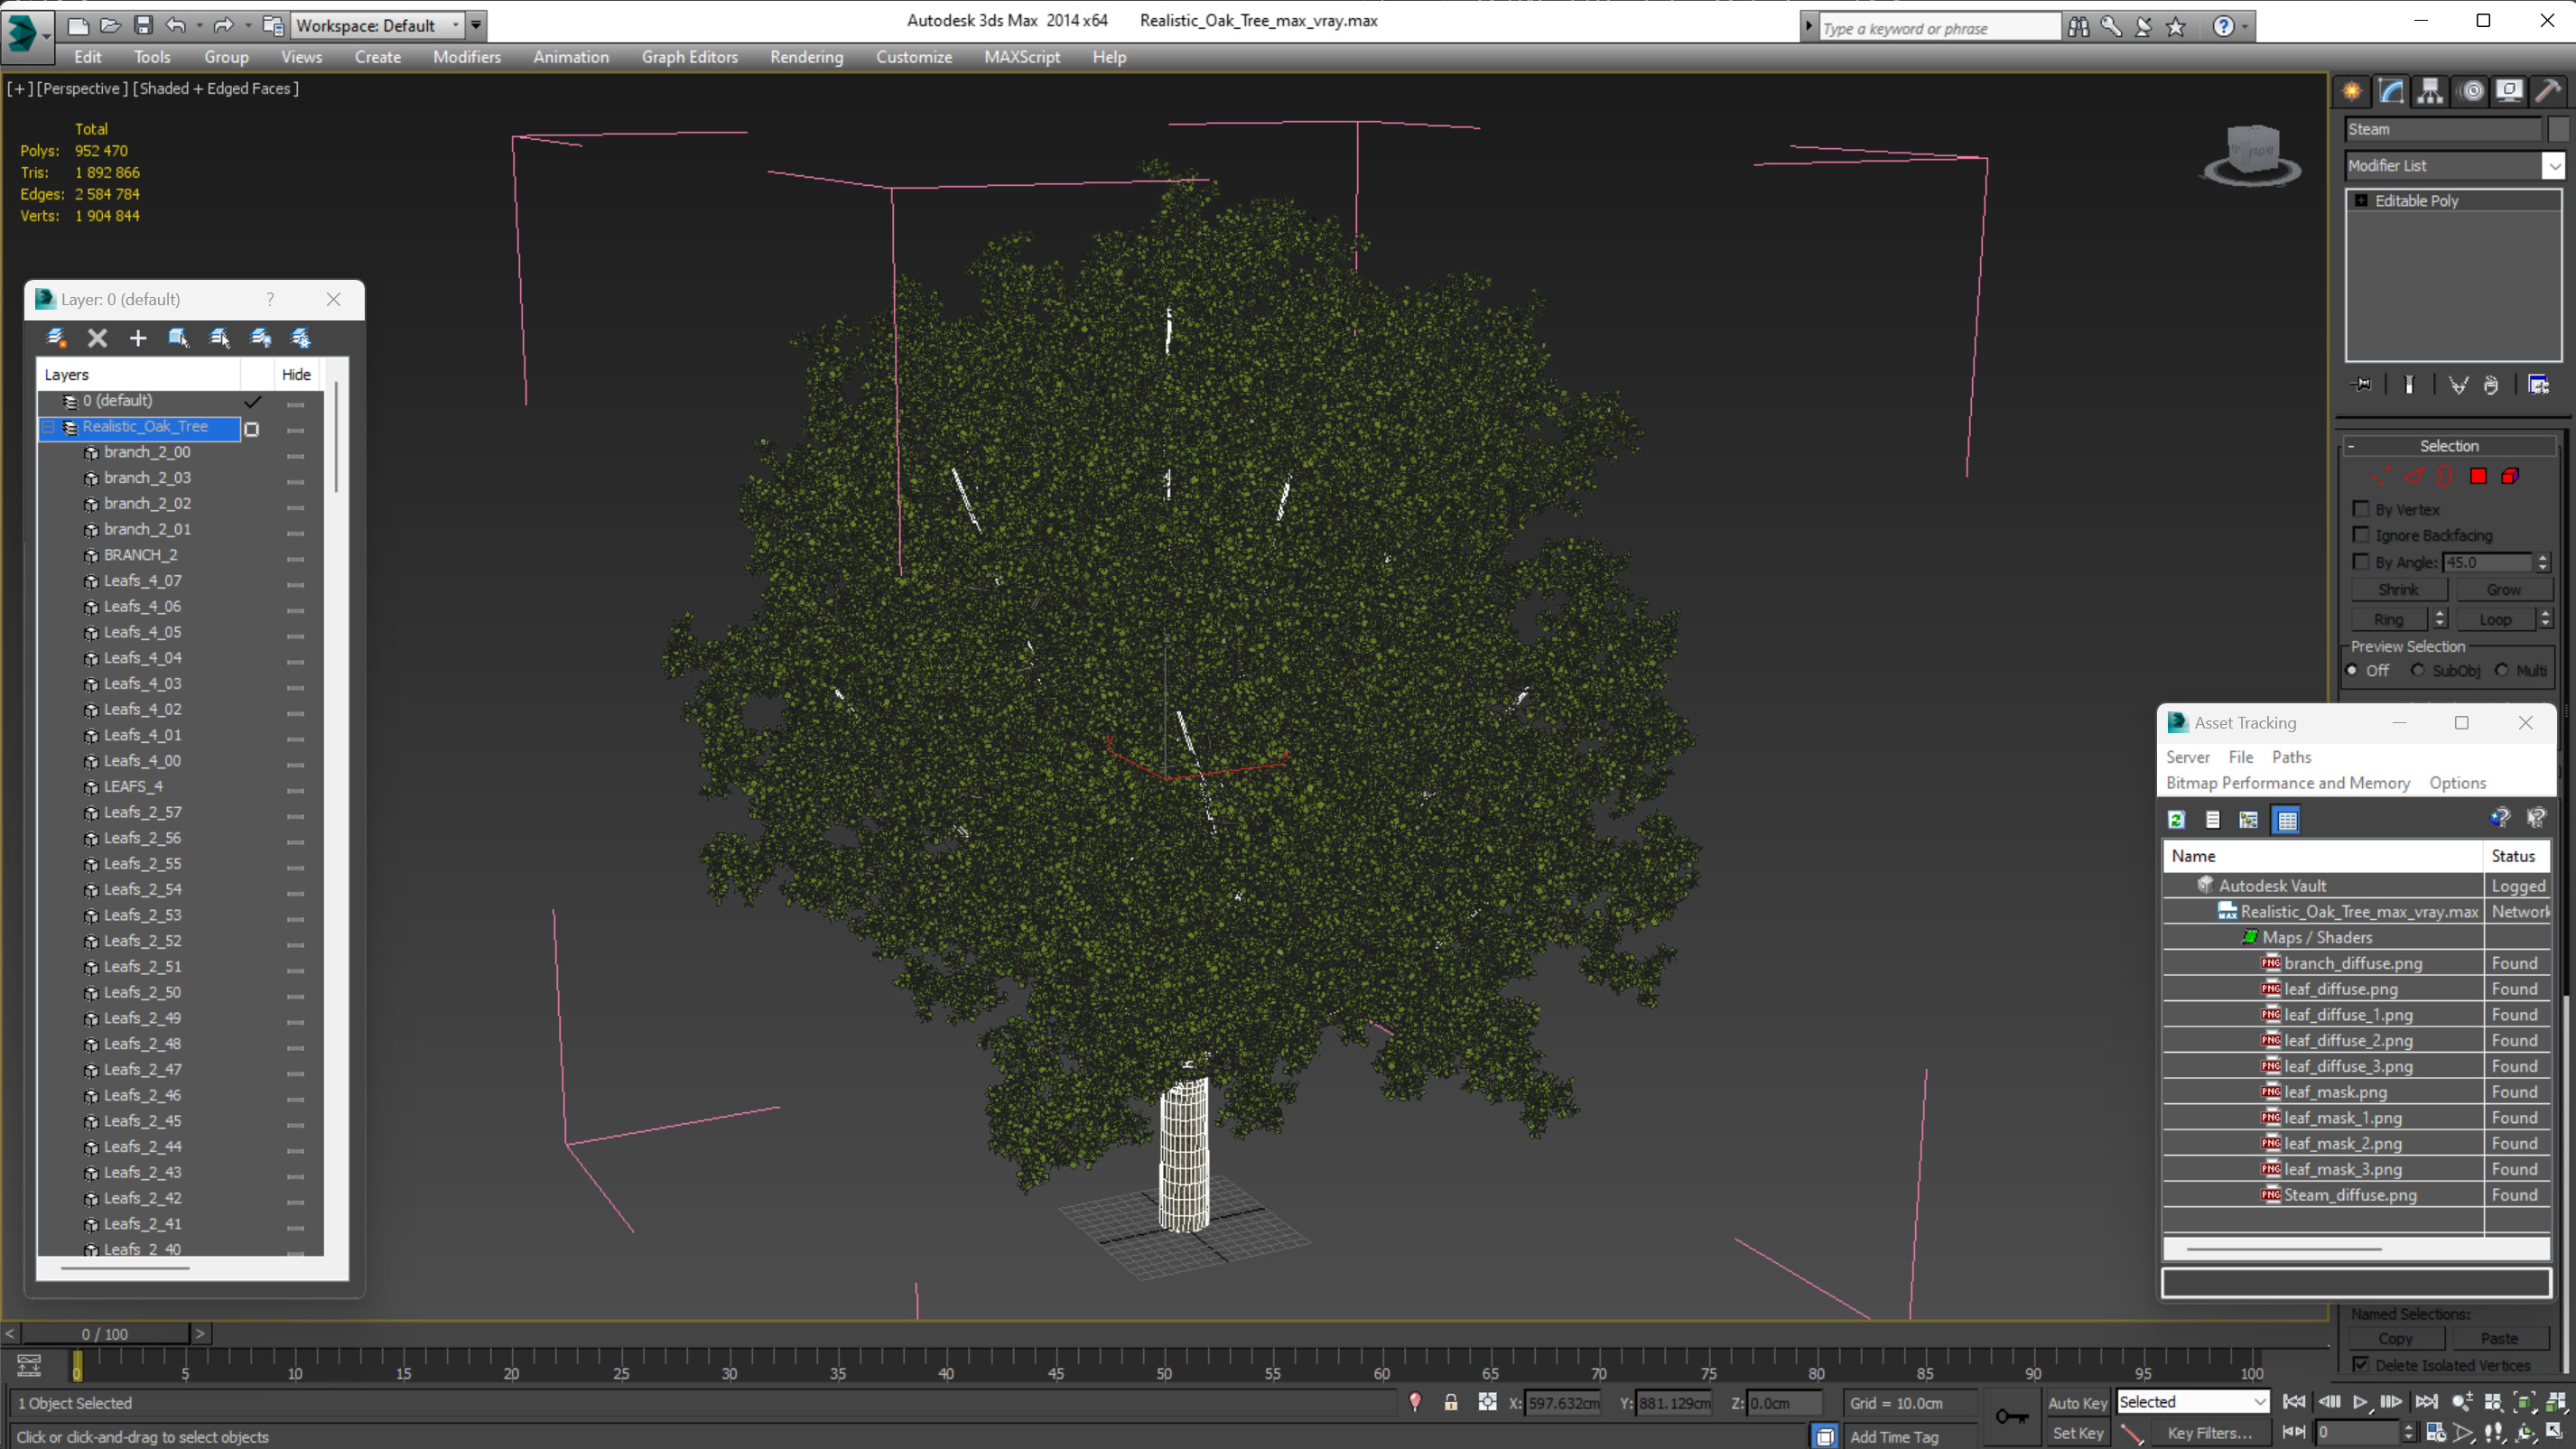Open the MAXScript menu
Viewport: 2576px width, 1449px height.
(x=1022, y=57)
